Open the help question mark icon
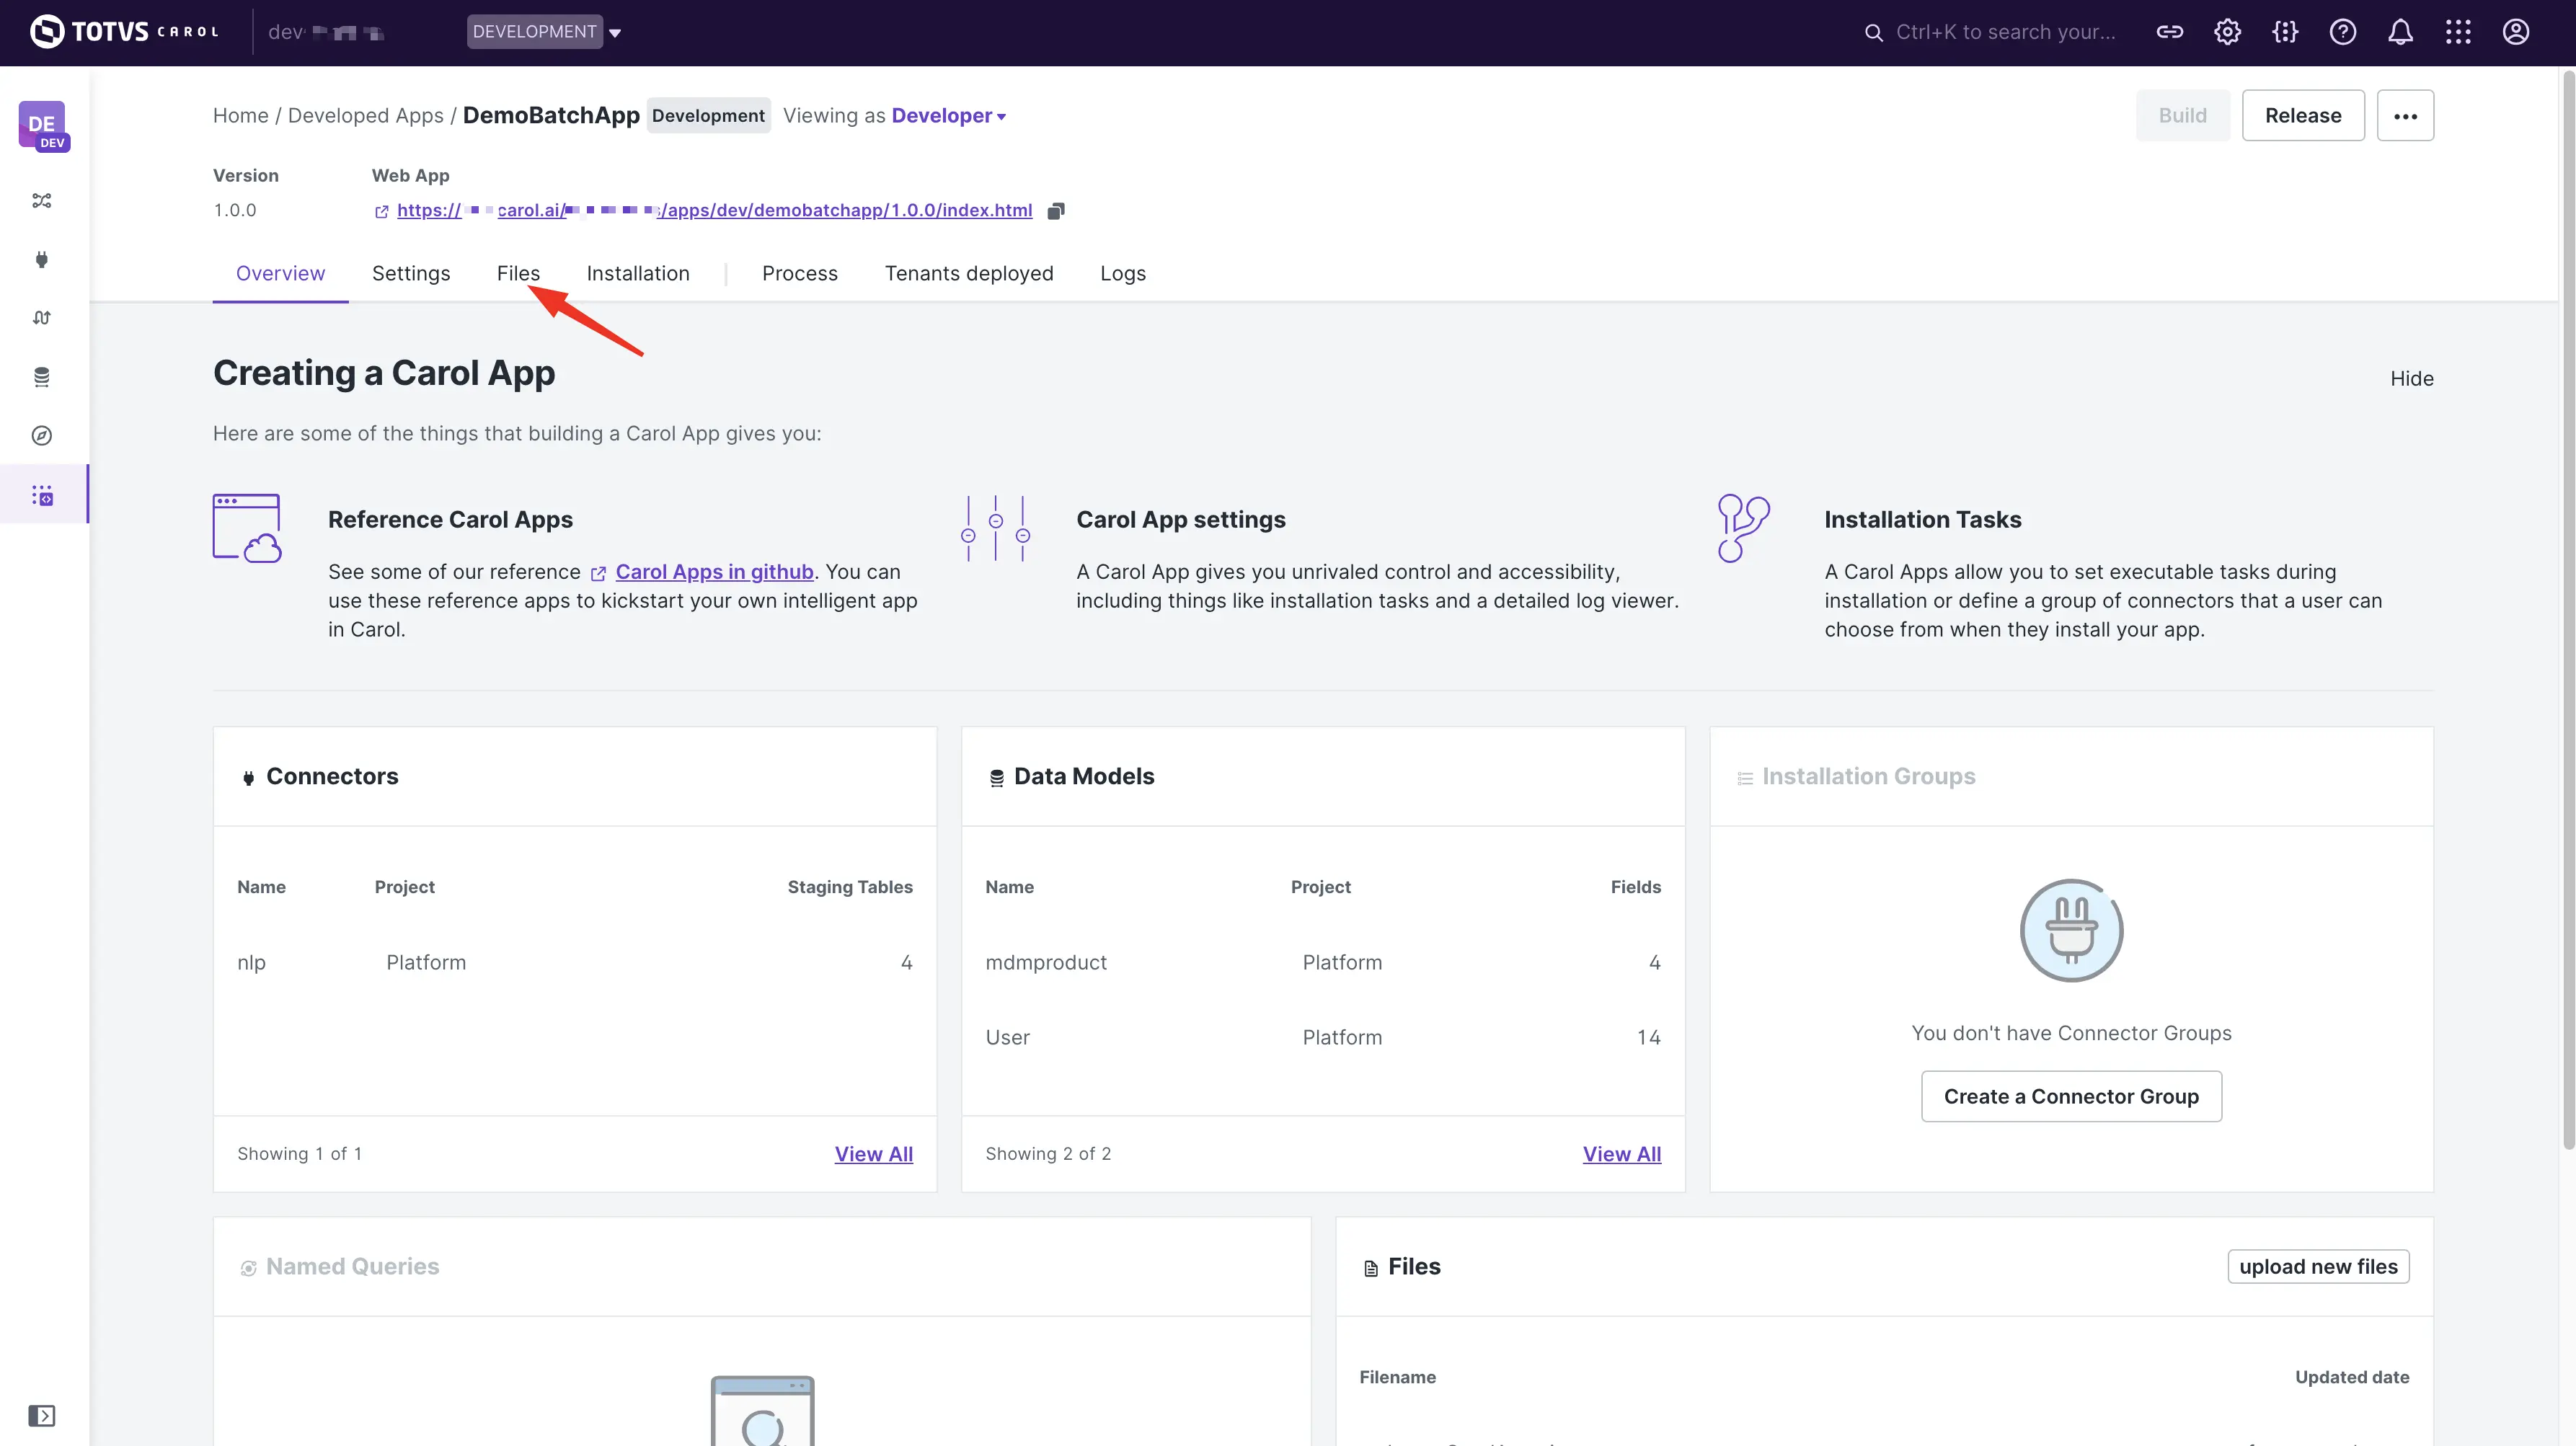This screenshot has width=2576, height=1446. point(2343,32)
